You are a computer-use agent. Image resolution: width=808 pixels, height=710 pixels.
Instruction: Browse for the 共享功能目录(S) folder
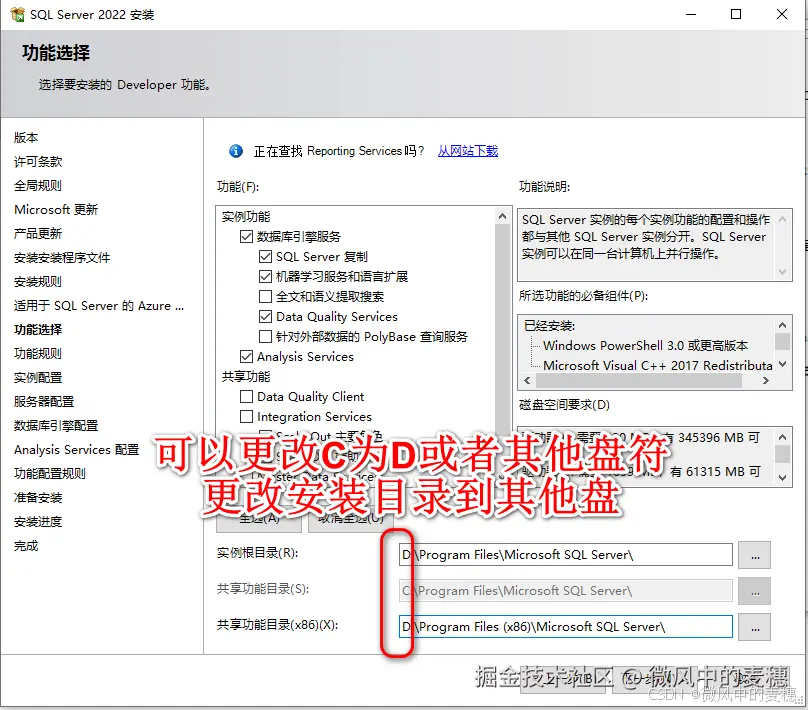[754, 591]
